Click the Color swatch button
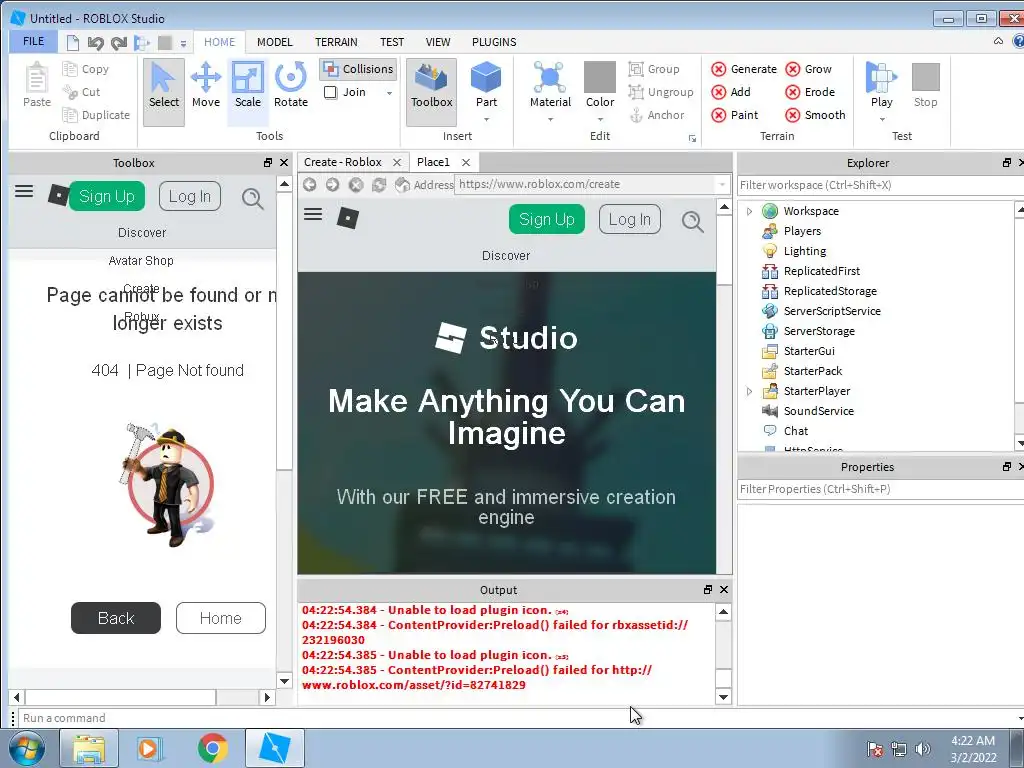The image size is (1024, 768). tap(600, 84)
